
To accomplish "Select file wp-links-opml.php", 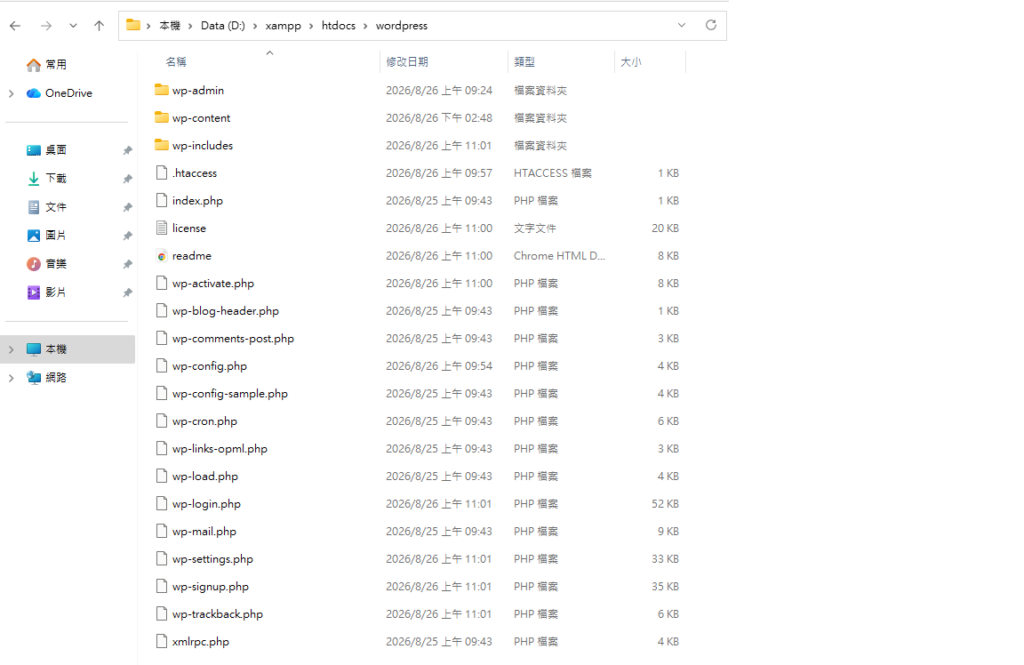I will [x=219, y=449].
